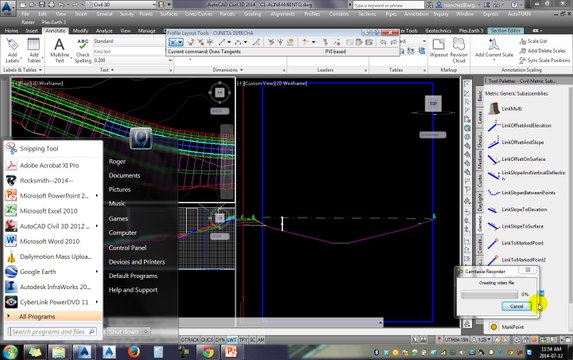Open the Shut down options arrow
573x360 pixels.
point(145,332)
